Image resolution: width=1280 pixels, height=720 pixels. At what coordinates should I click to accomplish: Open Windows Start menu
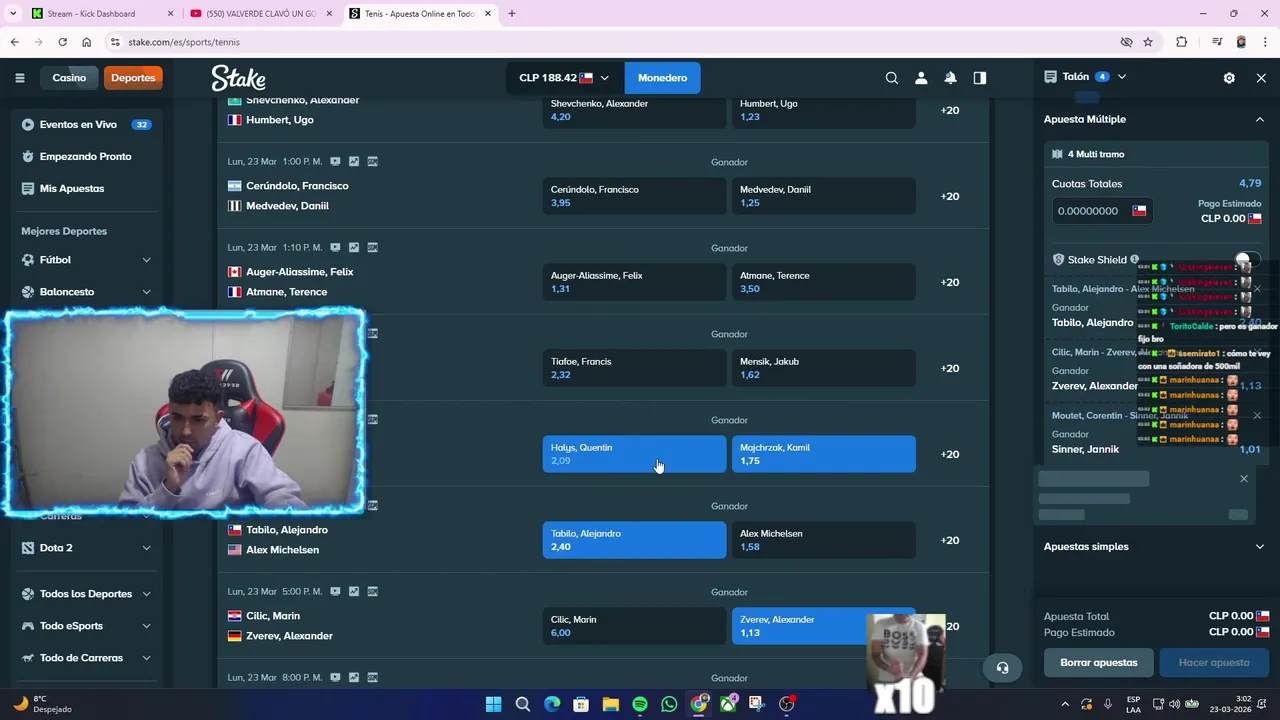point(493,704)
